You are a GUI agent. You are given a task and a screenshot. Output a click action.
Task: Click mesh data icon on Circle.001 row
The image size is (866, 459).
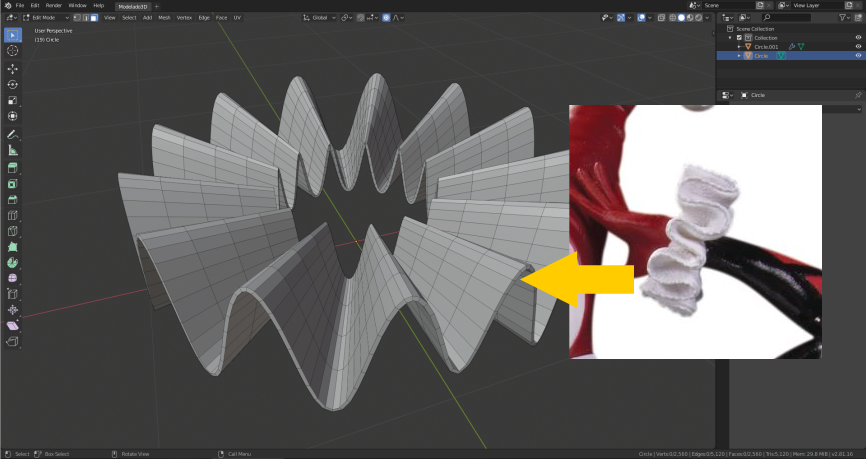pos(800,47)
